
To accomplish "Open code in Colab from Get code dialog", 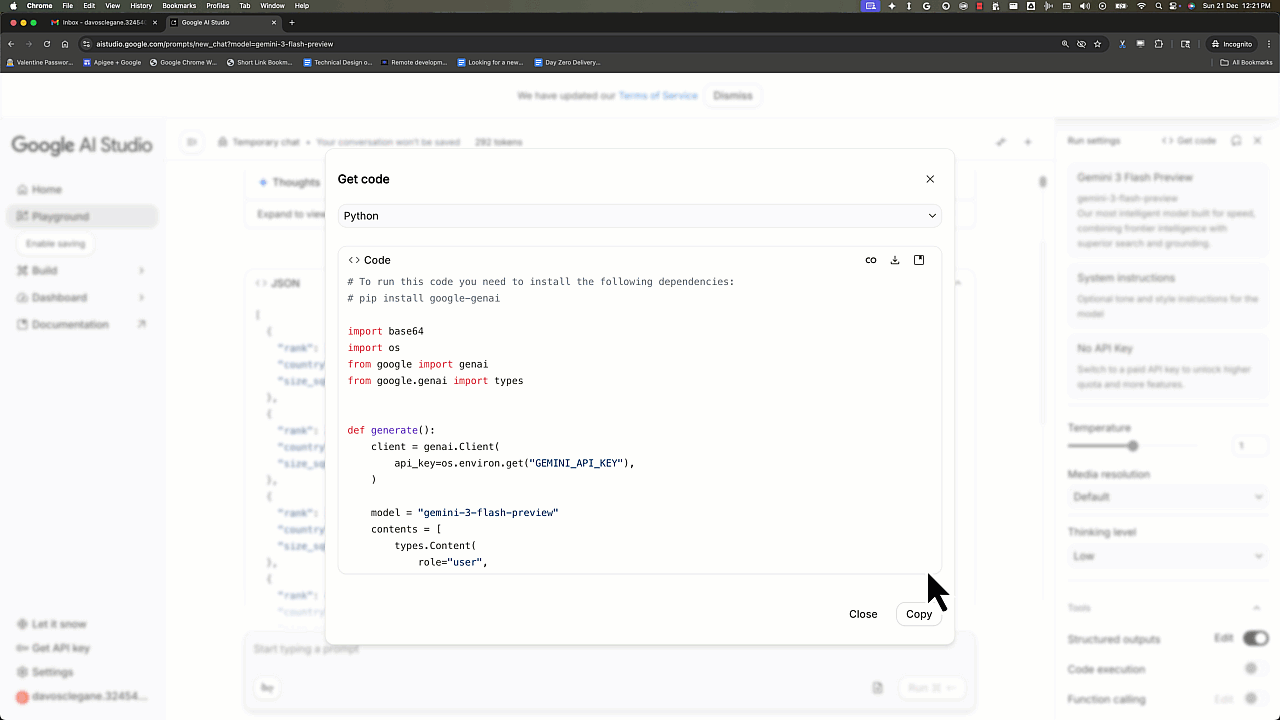I will (871, 260).
